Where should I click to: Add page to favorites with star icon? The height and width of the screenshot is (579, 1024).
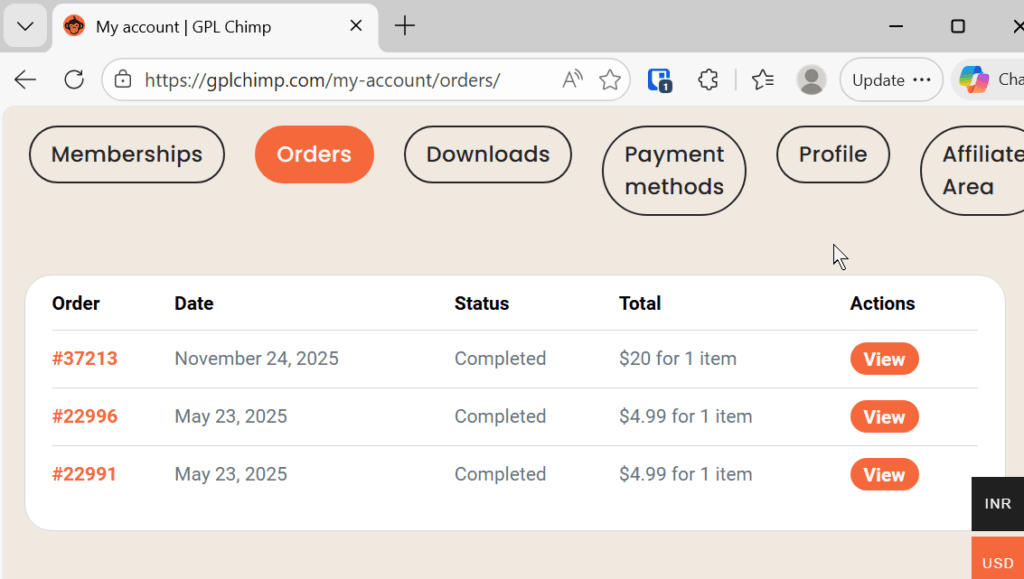click(x=609, y=80)
